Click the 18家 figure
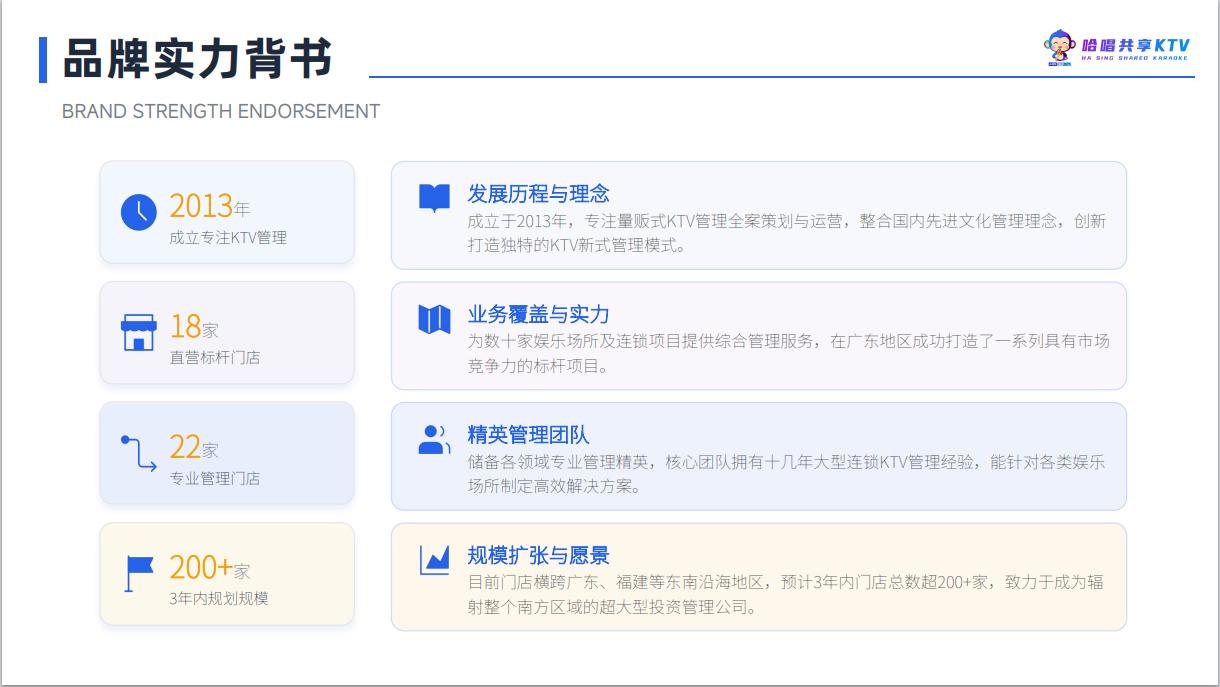The height and width of the screenshot is (687, 1220). (x=194, y=326)
